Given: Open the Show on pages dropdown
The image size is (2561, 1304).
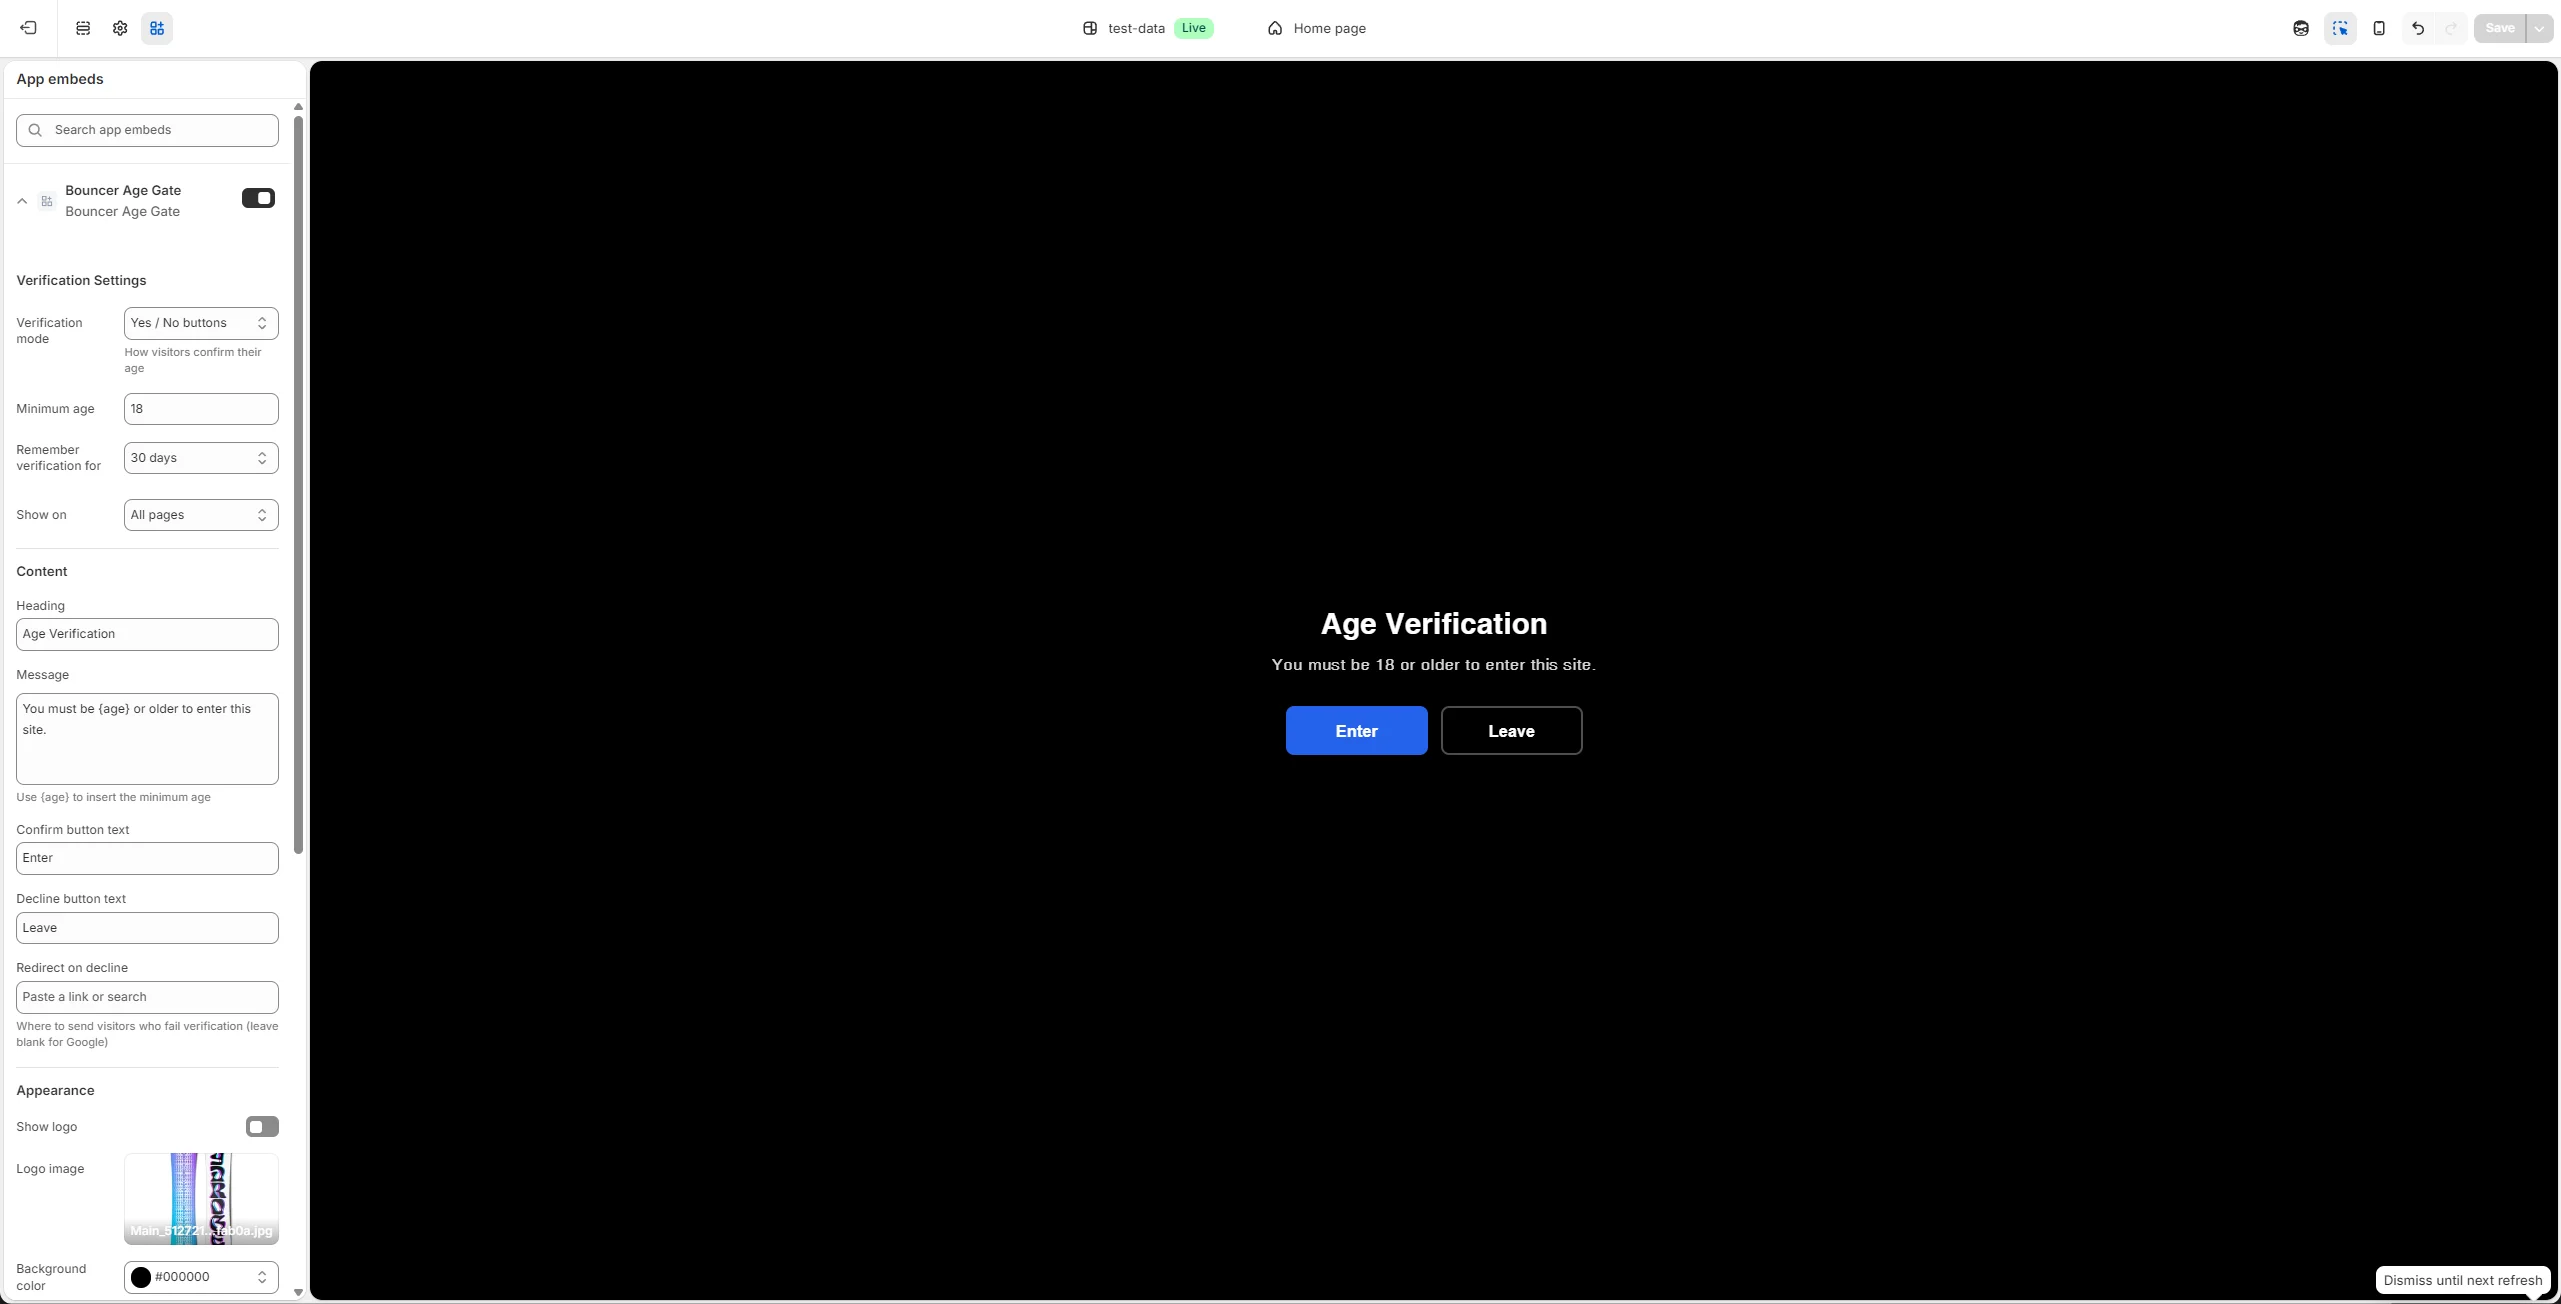Looking at the screenshot, I should click(201, 515).
